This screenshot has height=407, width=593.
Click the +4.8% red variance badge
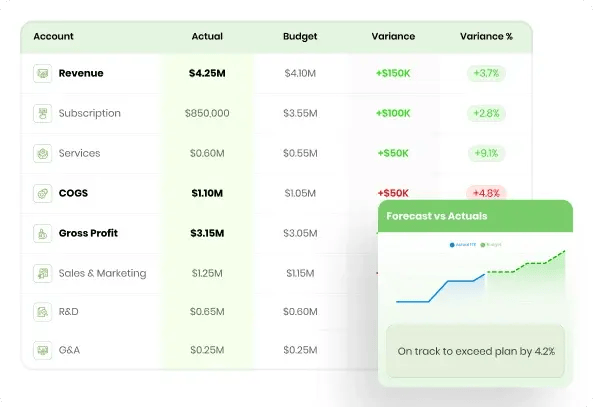[x=486, y=193]
